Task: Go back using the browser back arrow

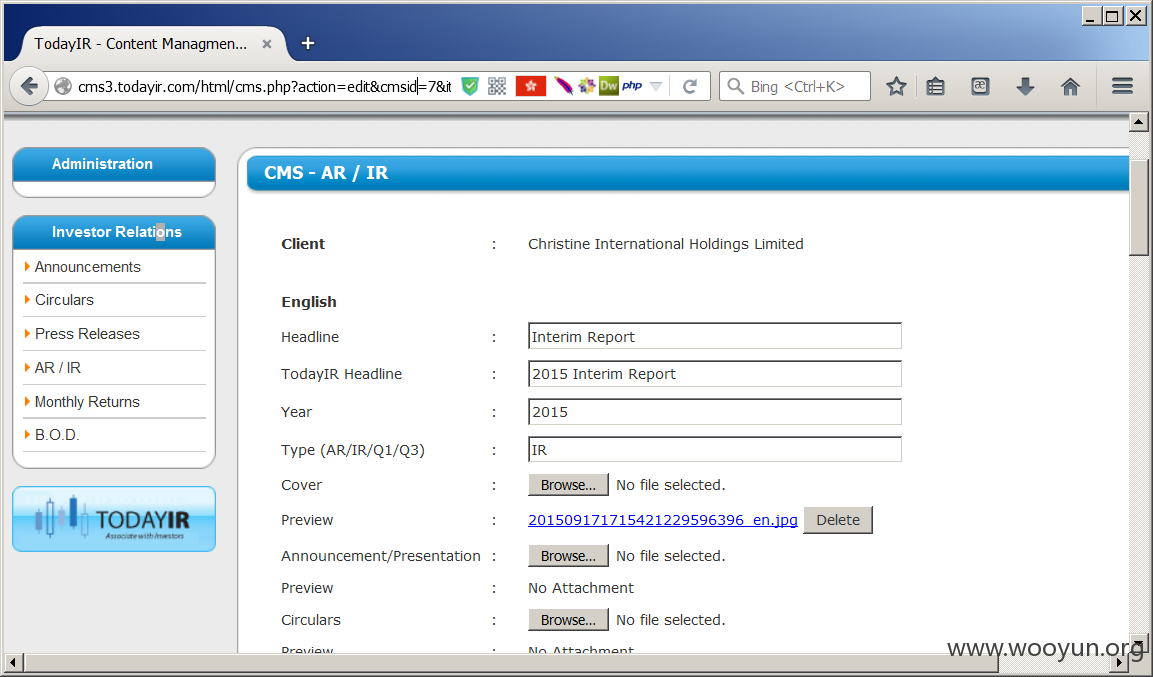Action: 29,87
